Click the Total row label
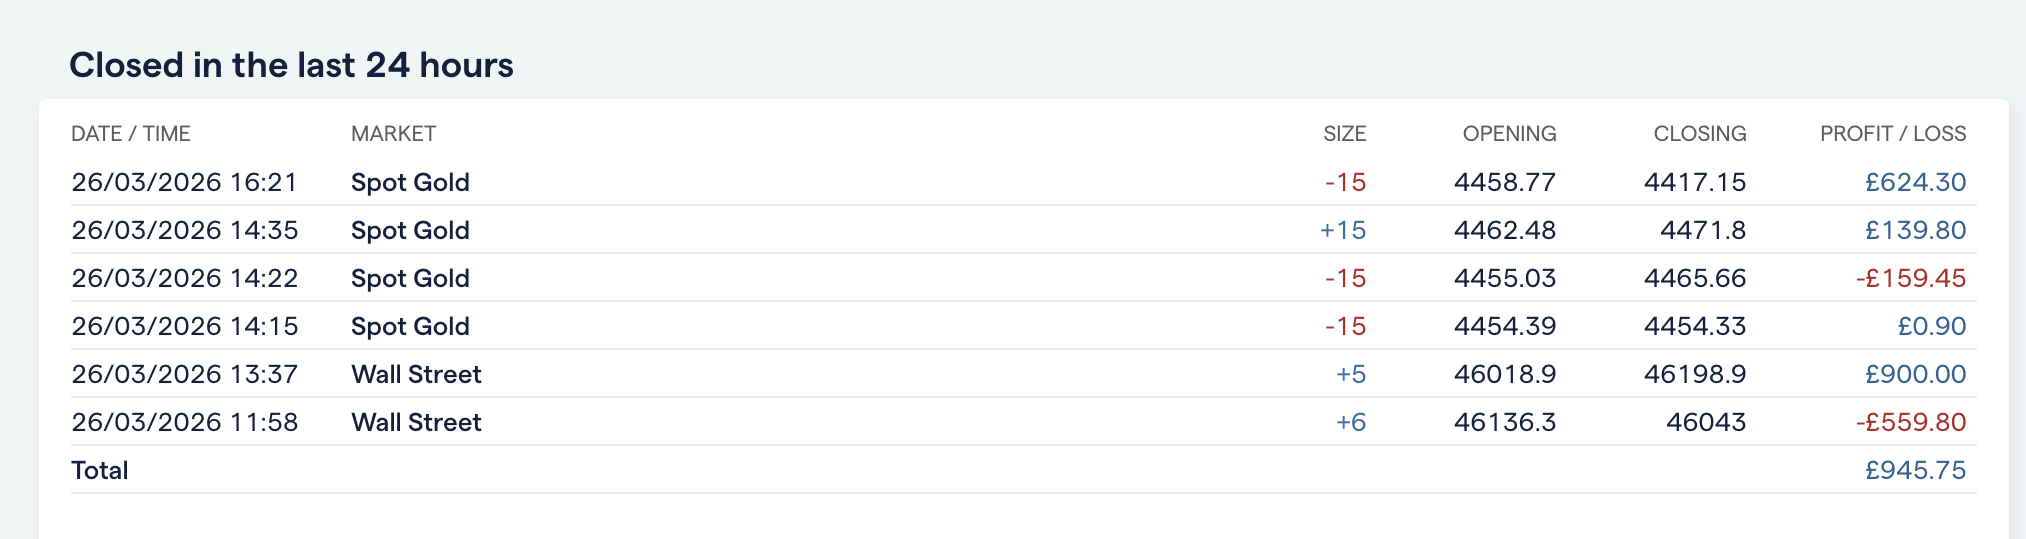 (100, 470)
